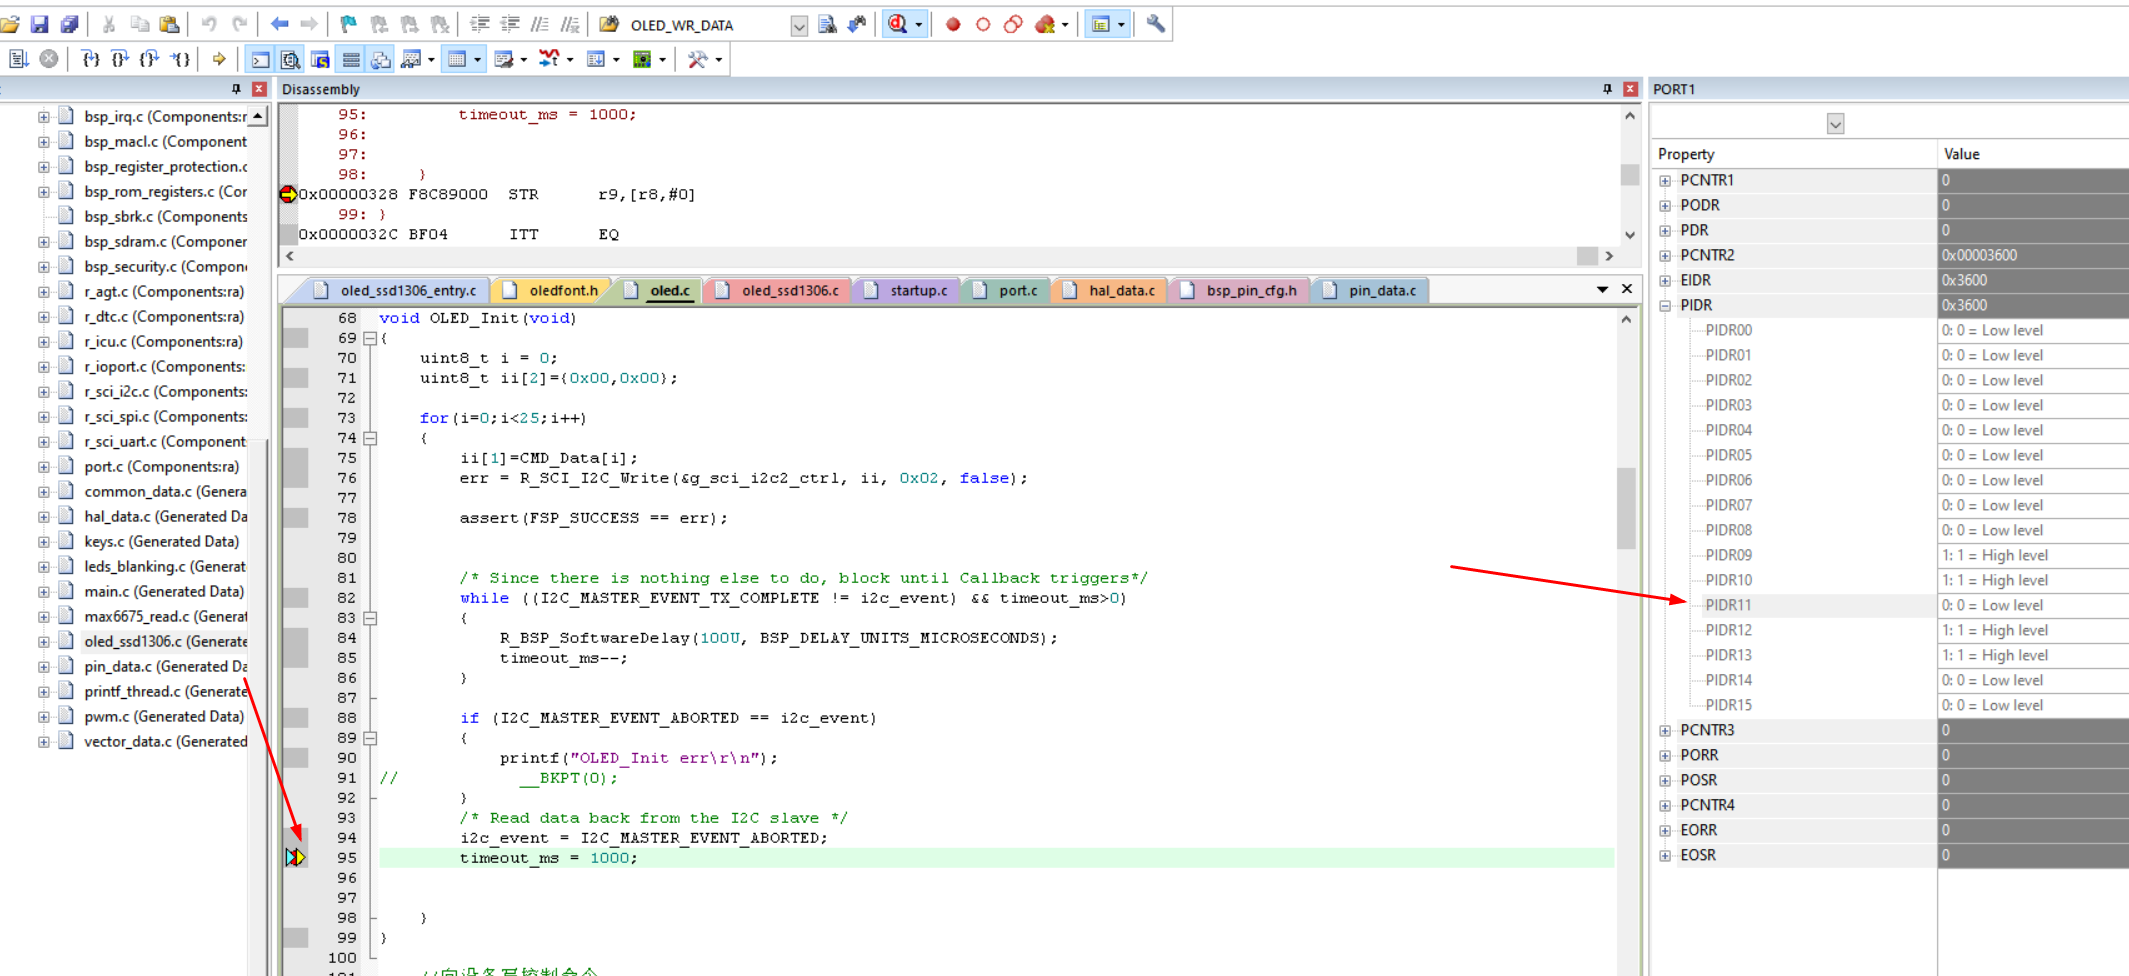Click the Save All icon
Screen dimensions: 2129x976
69,24
